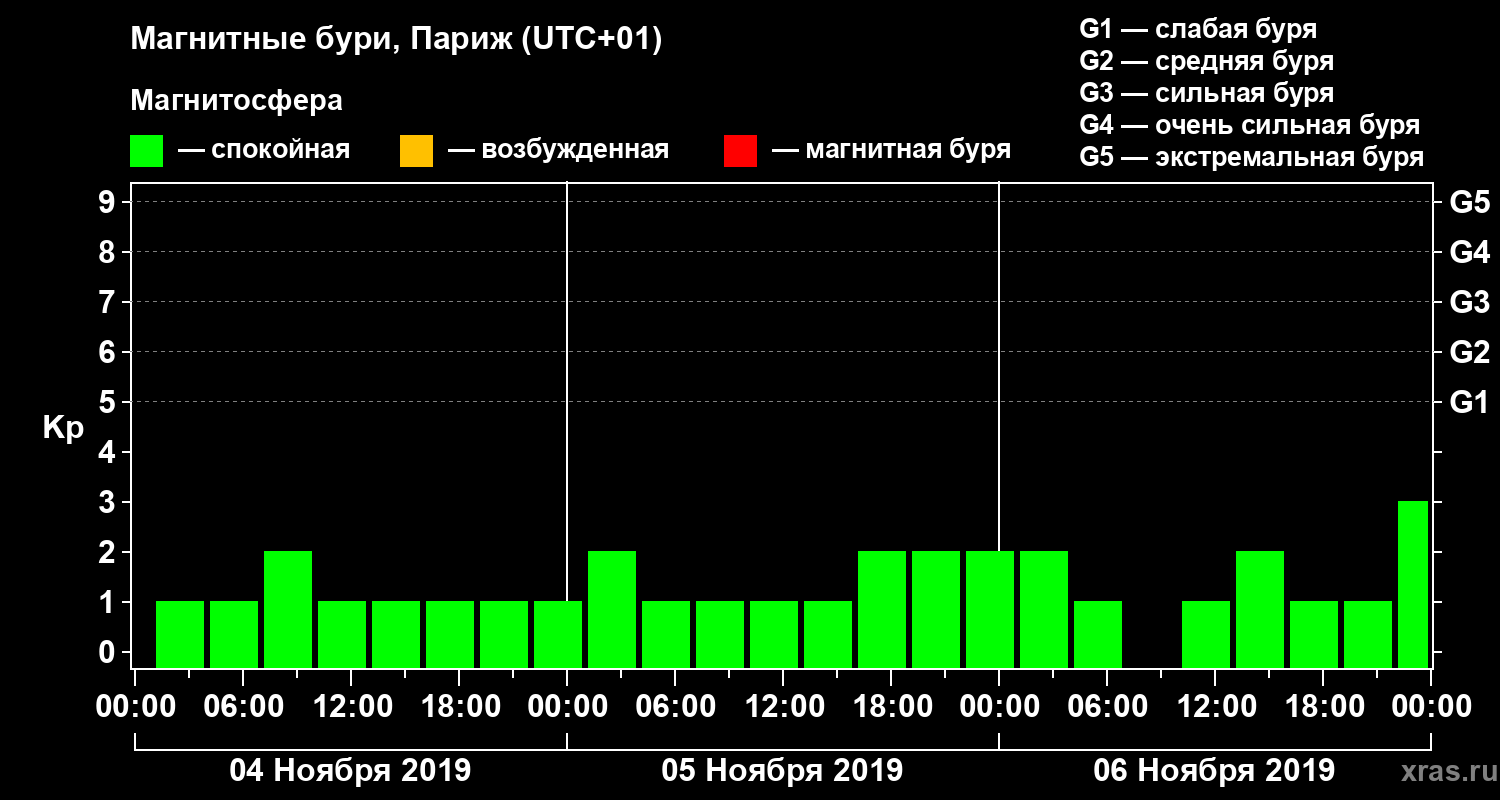Click the Kp 1 bar at 06:00 on 6 November

click(1098, 634)
